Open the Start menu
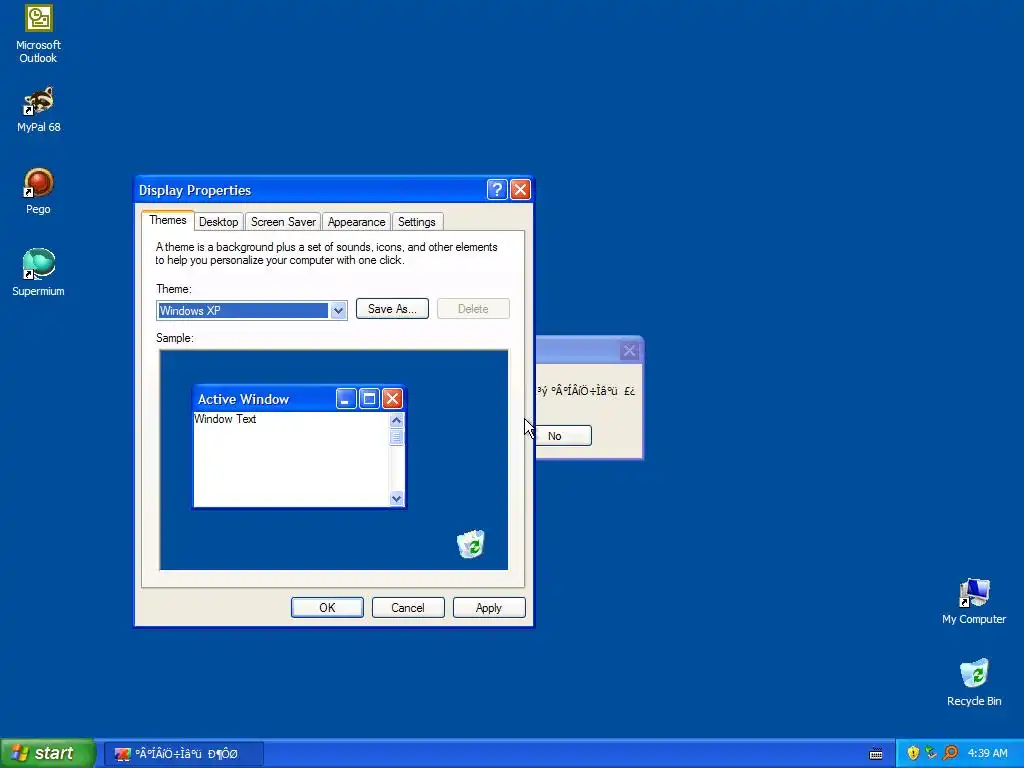This screenshot has height=768, width=1024. pos(47,753)
